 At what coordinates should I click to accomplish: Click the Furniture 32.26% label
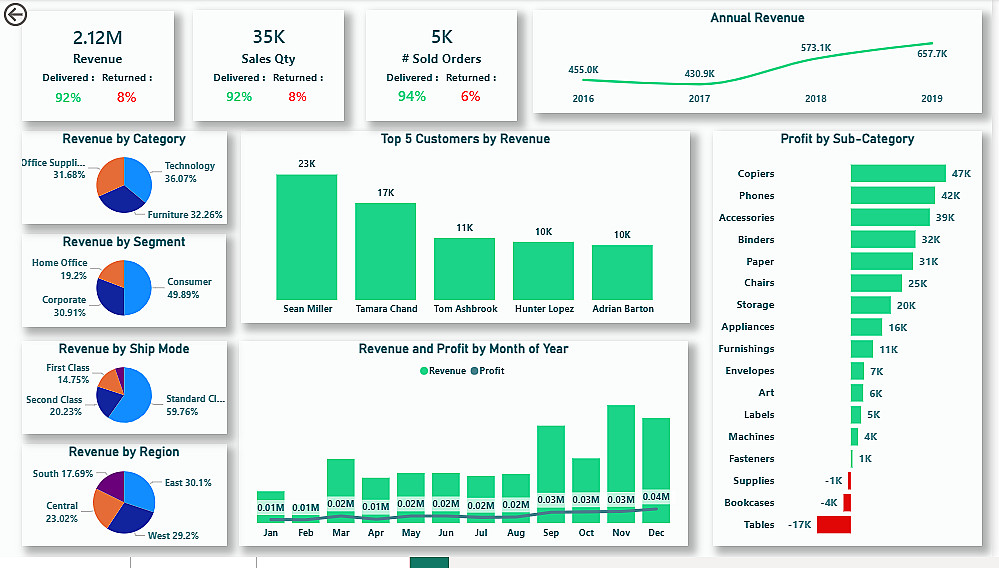coord(185,215)
